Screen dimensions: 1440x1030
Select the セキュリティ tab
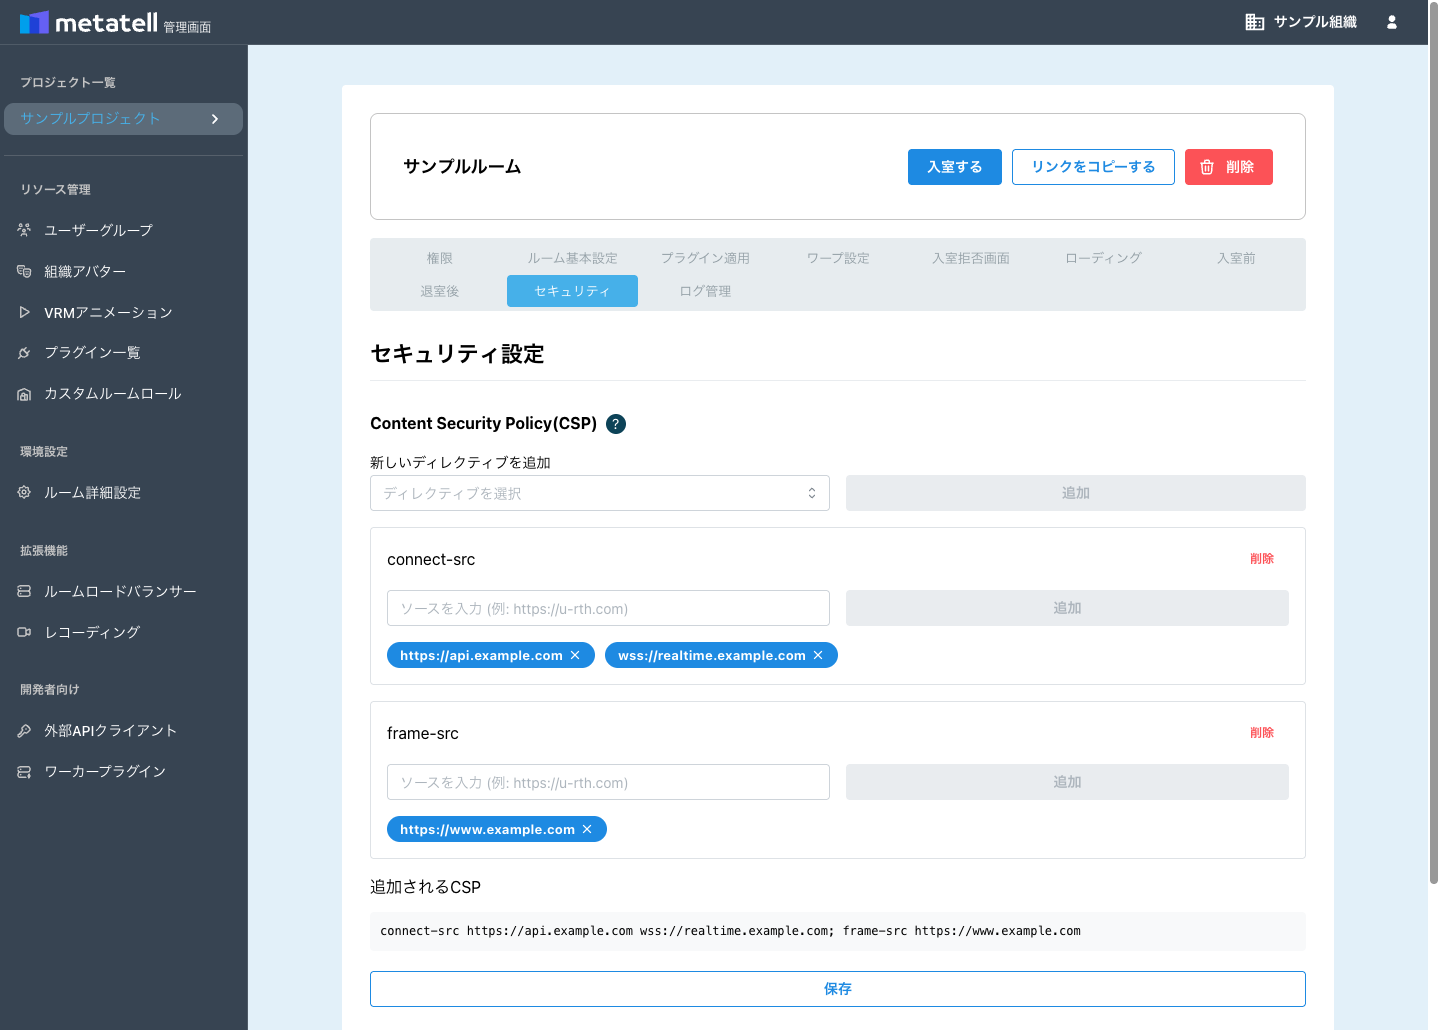click(572, 291)
